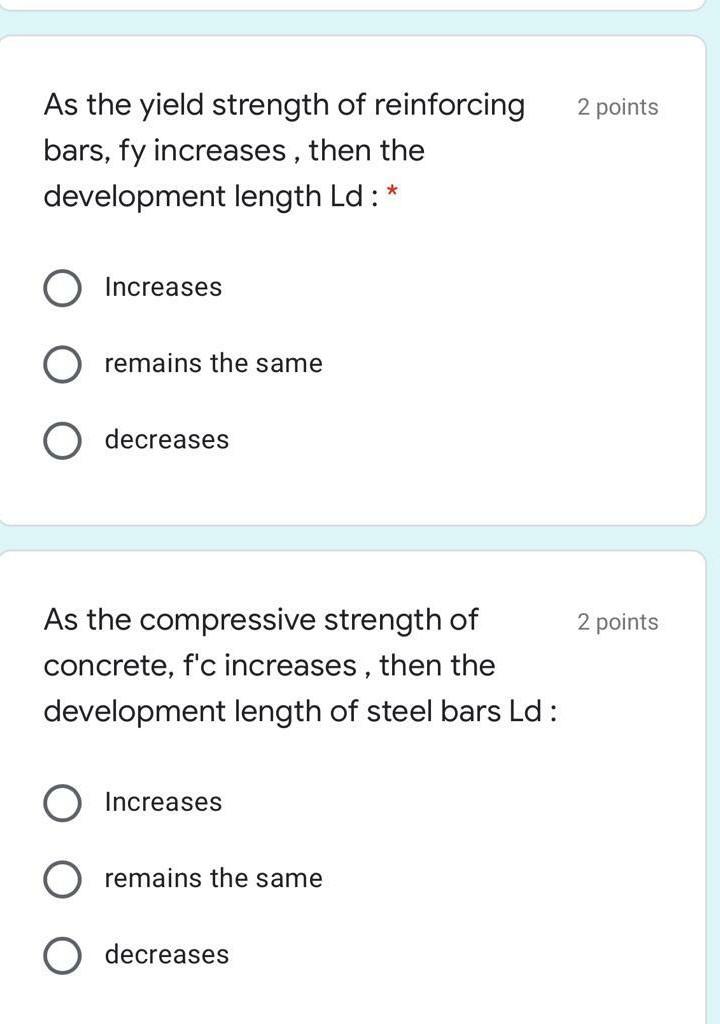The image size is (720, 1024).
Task: Select "decreases" for the compressive strength question
Action: (62, 954)
